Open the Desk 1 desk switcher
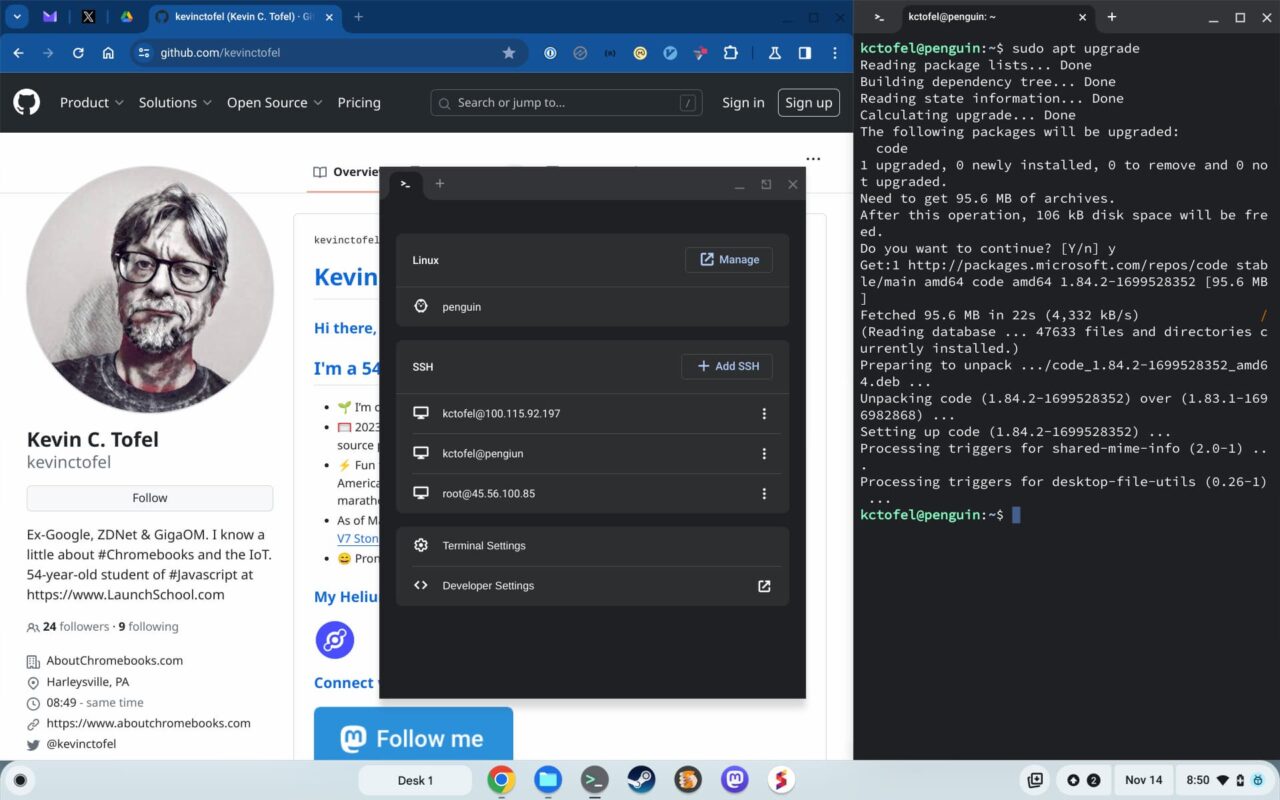Viewport: 1280px width, 800px height. pyautogui.click(x=415, y=780)
